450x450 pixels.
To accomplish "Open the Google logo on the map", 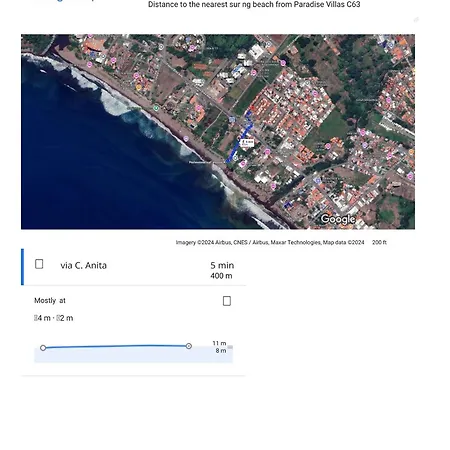I will pos(338,219).
